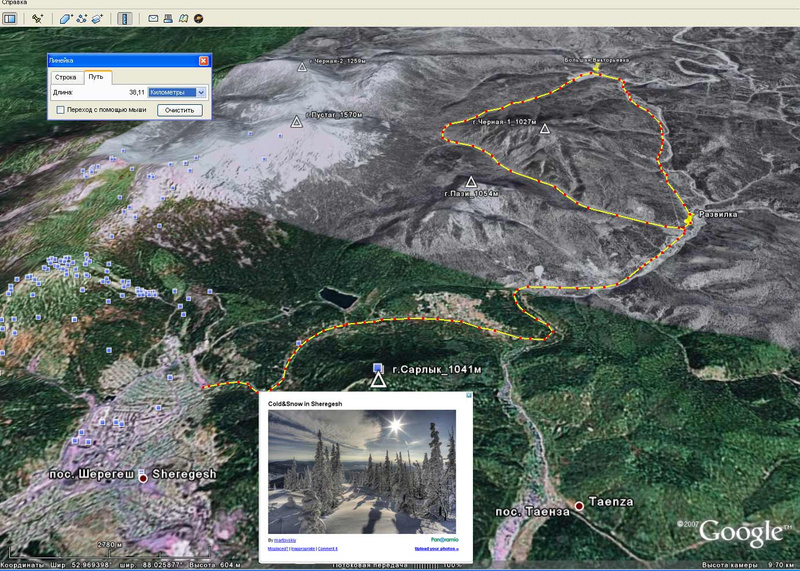800x571 pixels.
Task: Click the add image overlay icon
Action: tap(98, 18)
